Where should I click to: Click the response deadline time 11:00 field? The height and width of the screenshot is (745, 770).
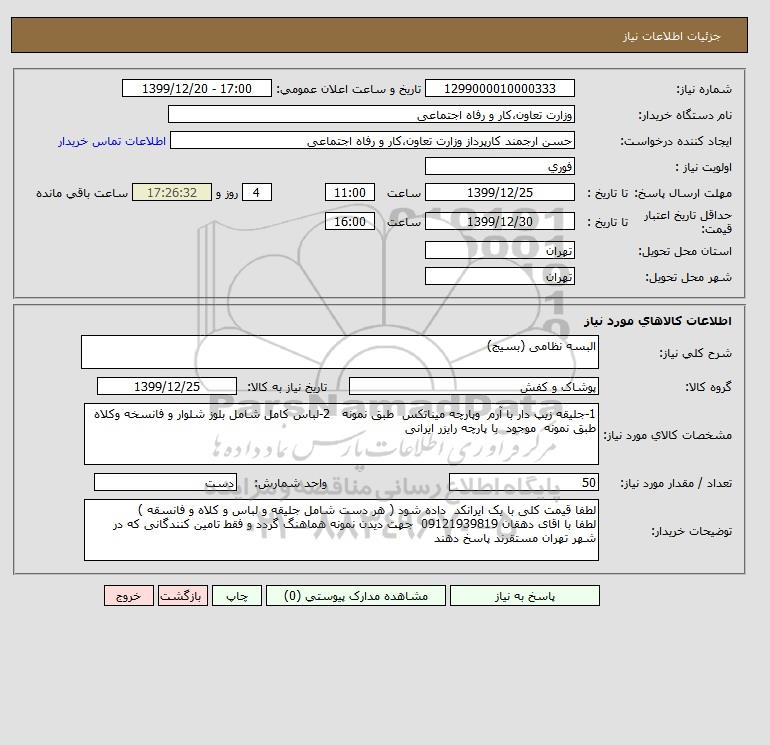click(x=350, y=193)
